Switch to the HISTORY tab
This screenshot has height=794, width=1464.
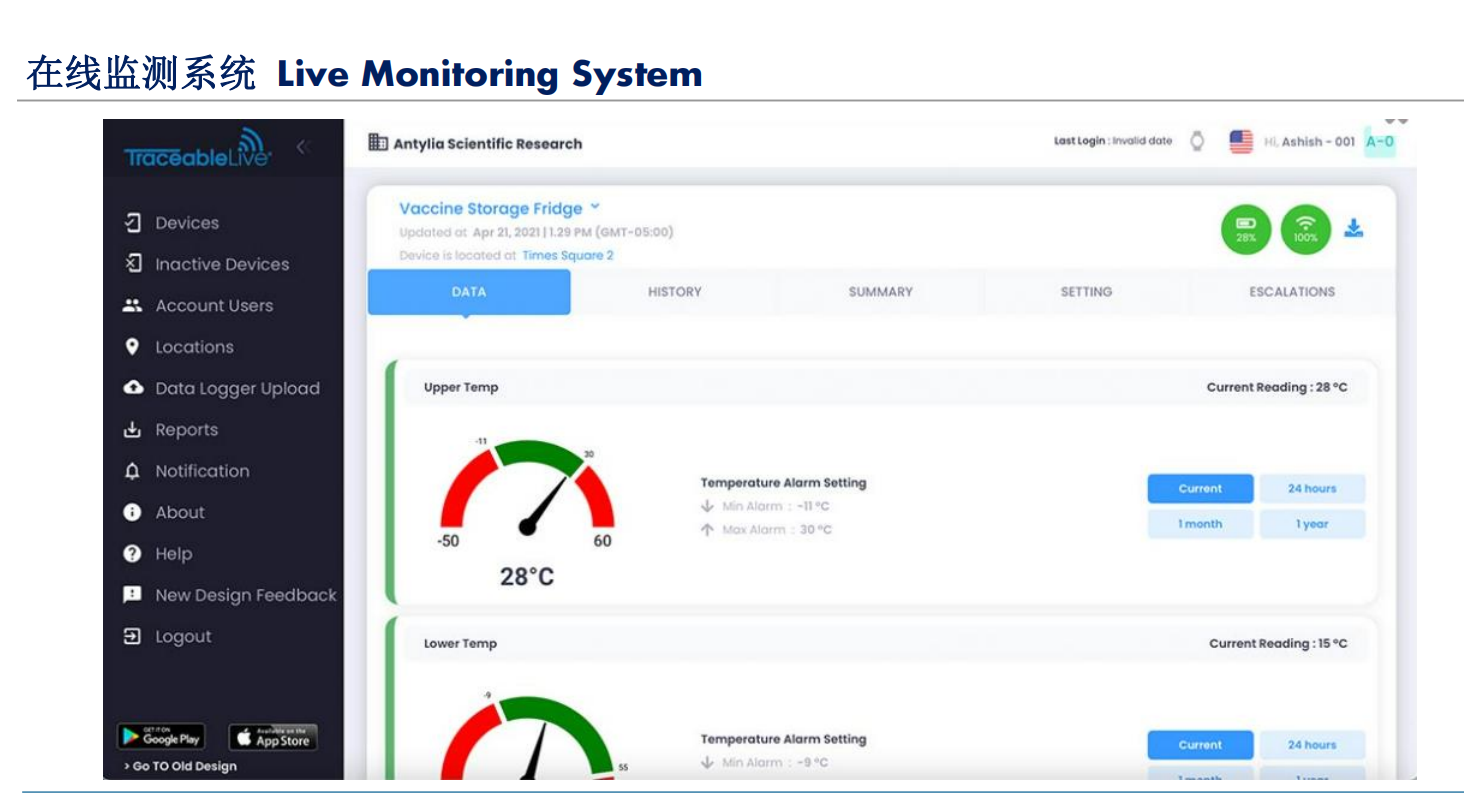pyautogui.click(x=674, y=292)
